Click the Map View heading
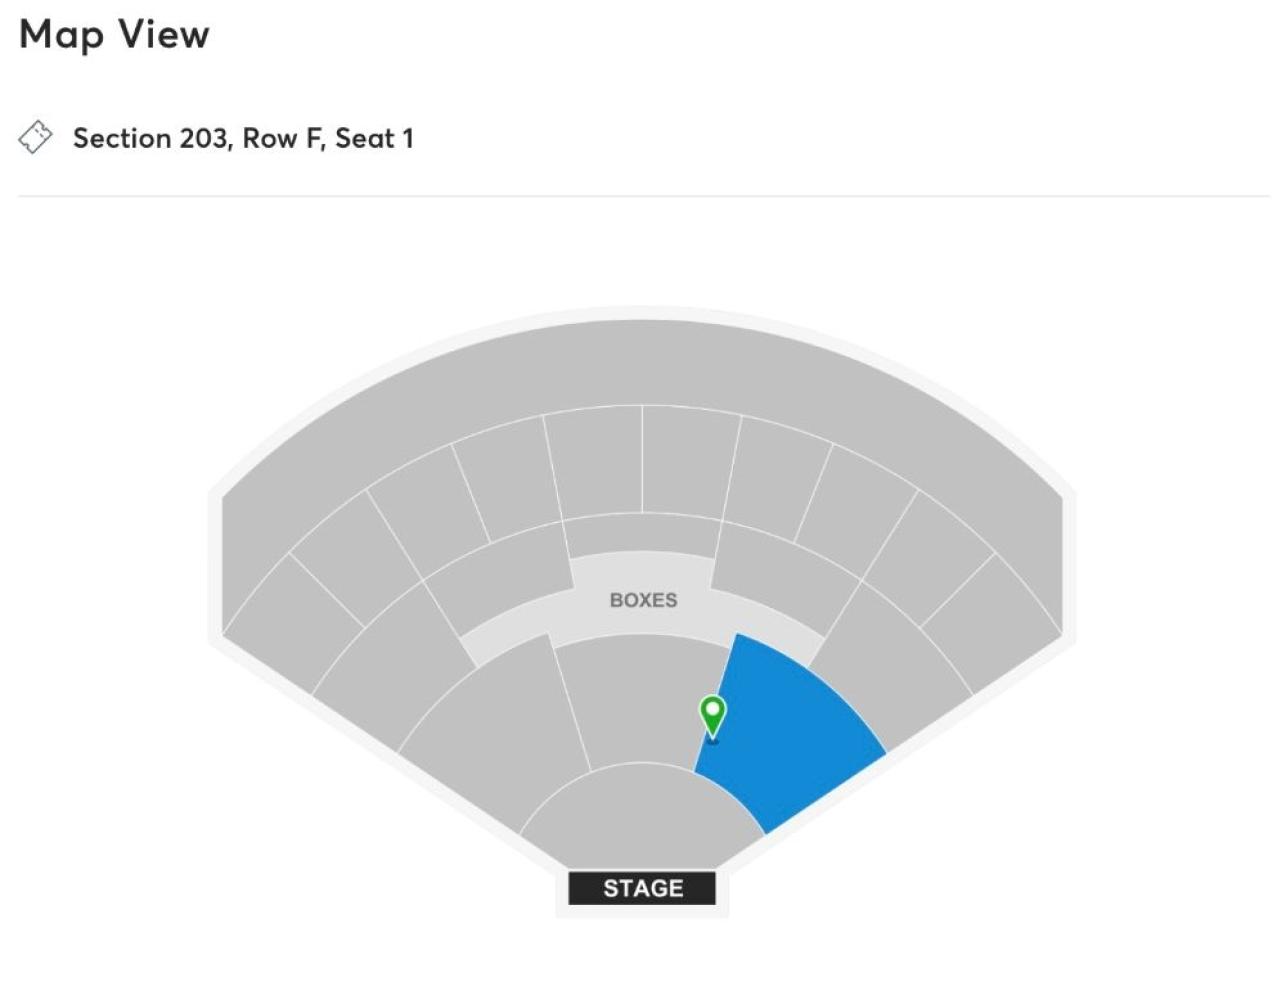Screen dimensions: 1286x1000 pyautogui.click(x=114, y=34)
